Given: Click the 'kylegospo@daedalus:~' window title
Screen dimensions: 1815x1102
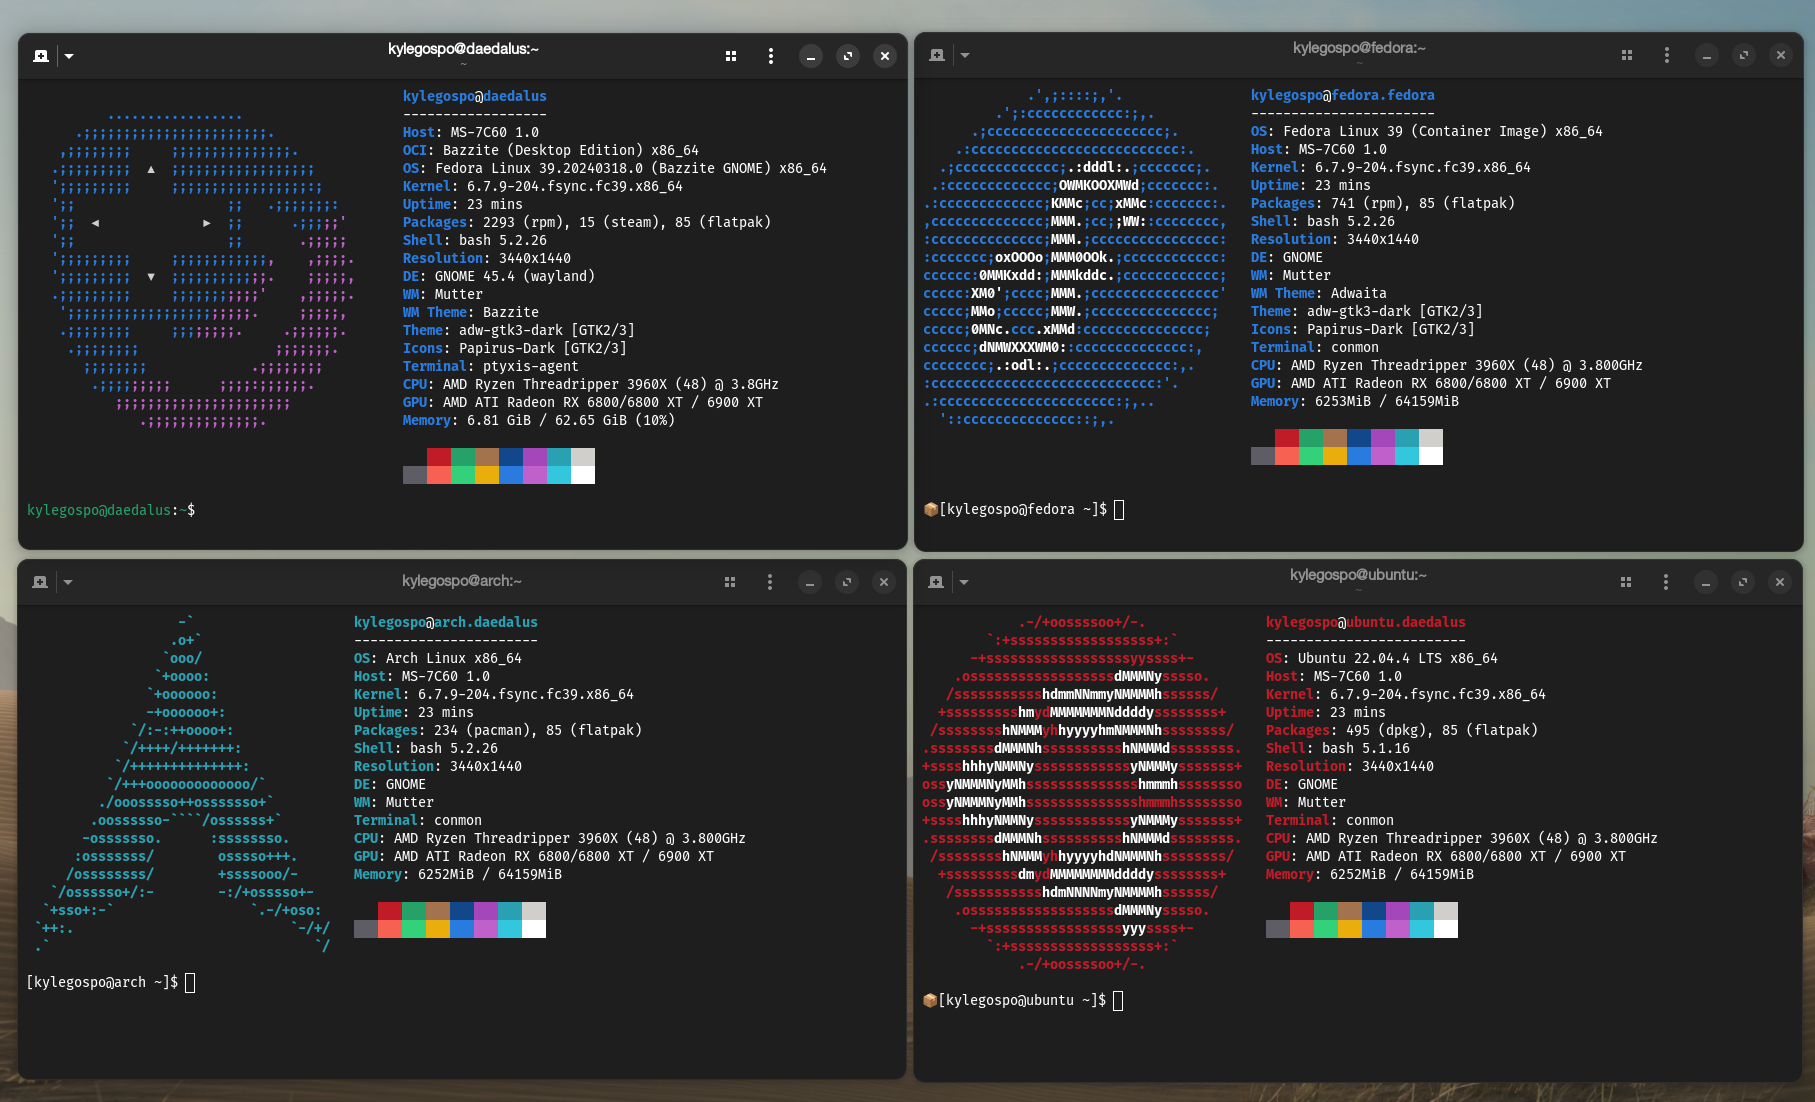Looking at the screenshot, I should tap(463, 49).
